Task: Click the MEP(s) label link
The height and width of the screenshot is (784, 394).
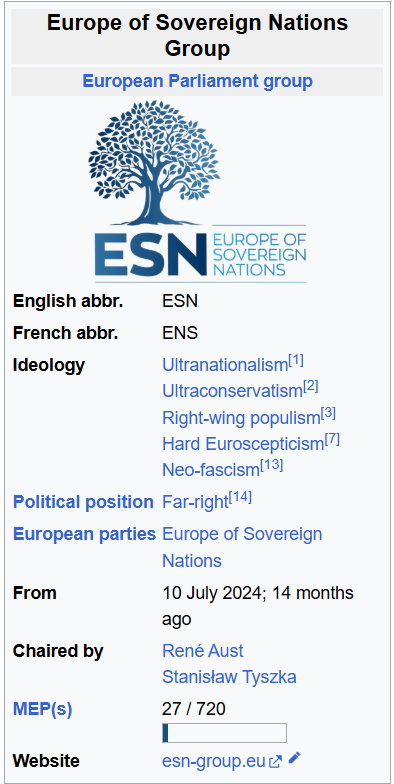Action: click(42, 710)
